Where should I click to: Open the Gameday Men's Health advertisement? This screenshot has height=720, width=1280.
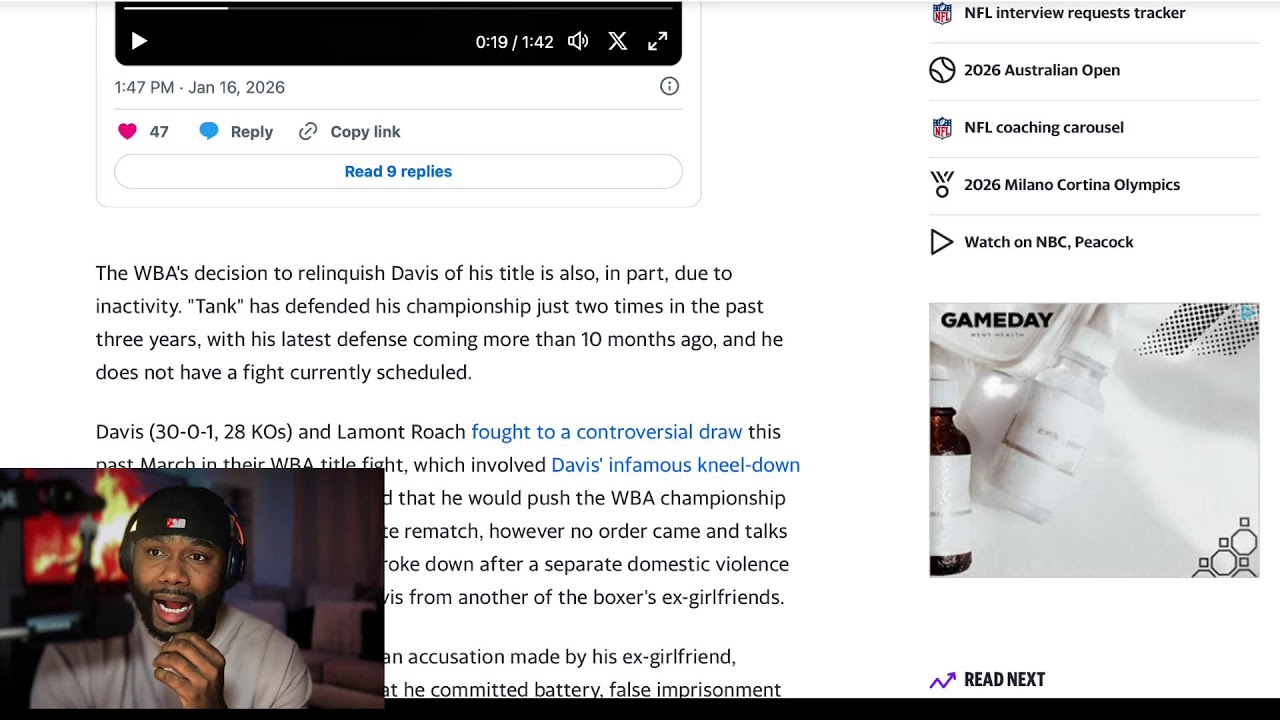click(1094, 440)
